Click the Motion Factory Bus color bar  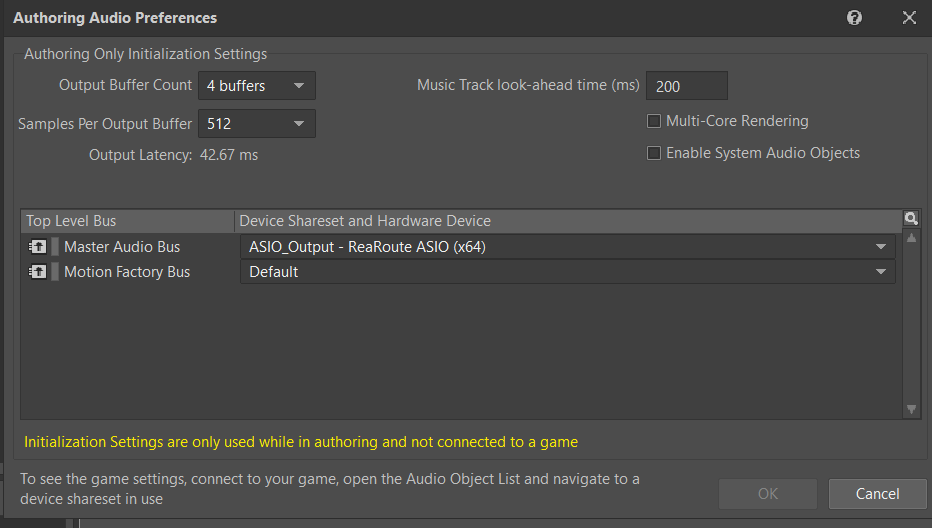(x=55, y=272)
